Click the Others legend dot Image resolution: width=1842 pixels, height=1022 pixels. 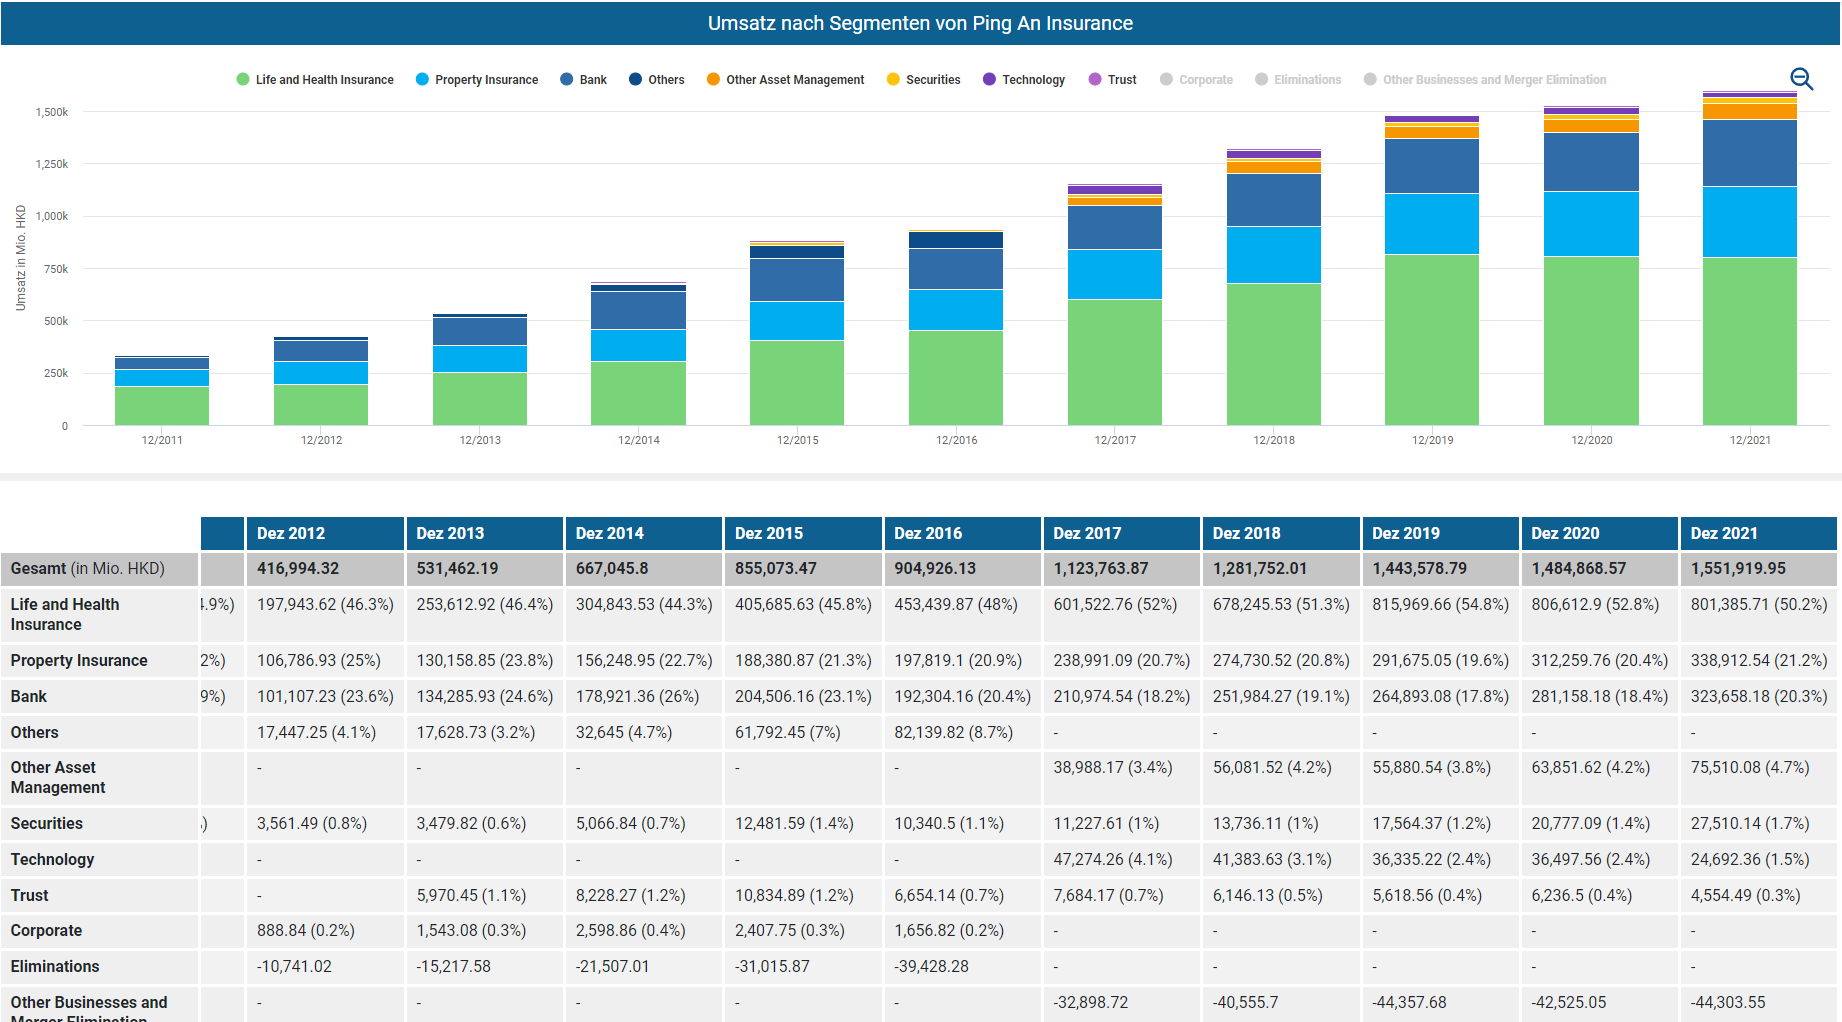coord(635,80)
